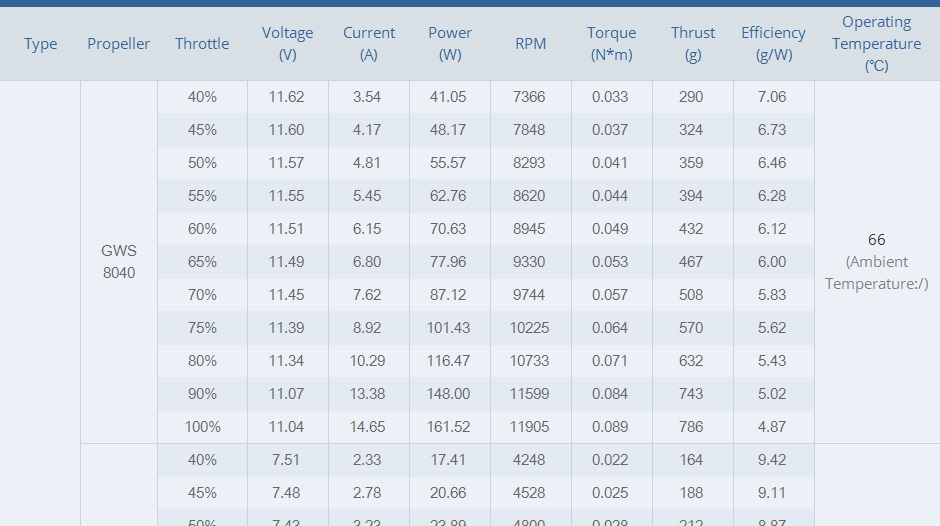Click current value 14.65

[367, 427]
